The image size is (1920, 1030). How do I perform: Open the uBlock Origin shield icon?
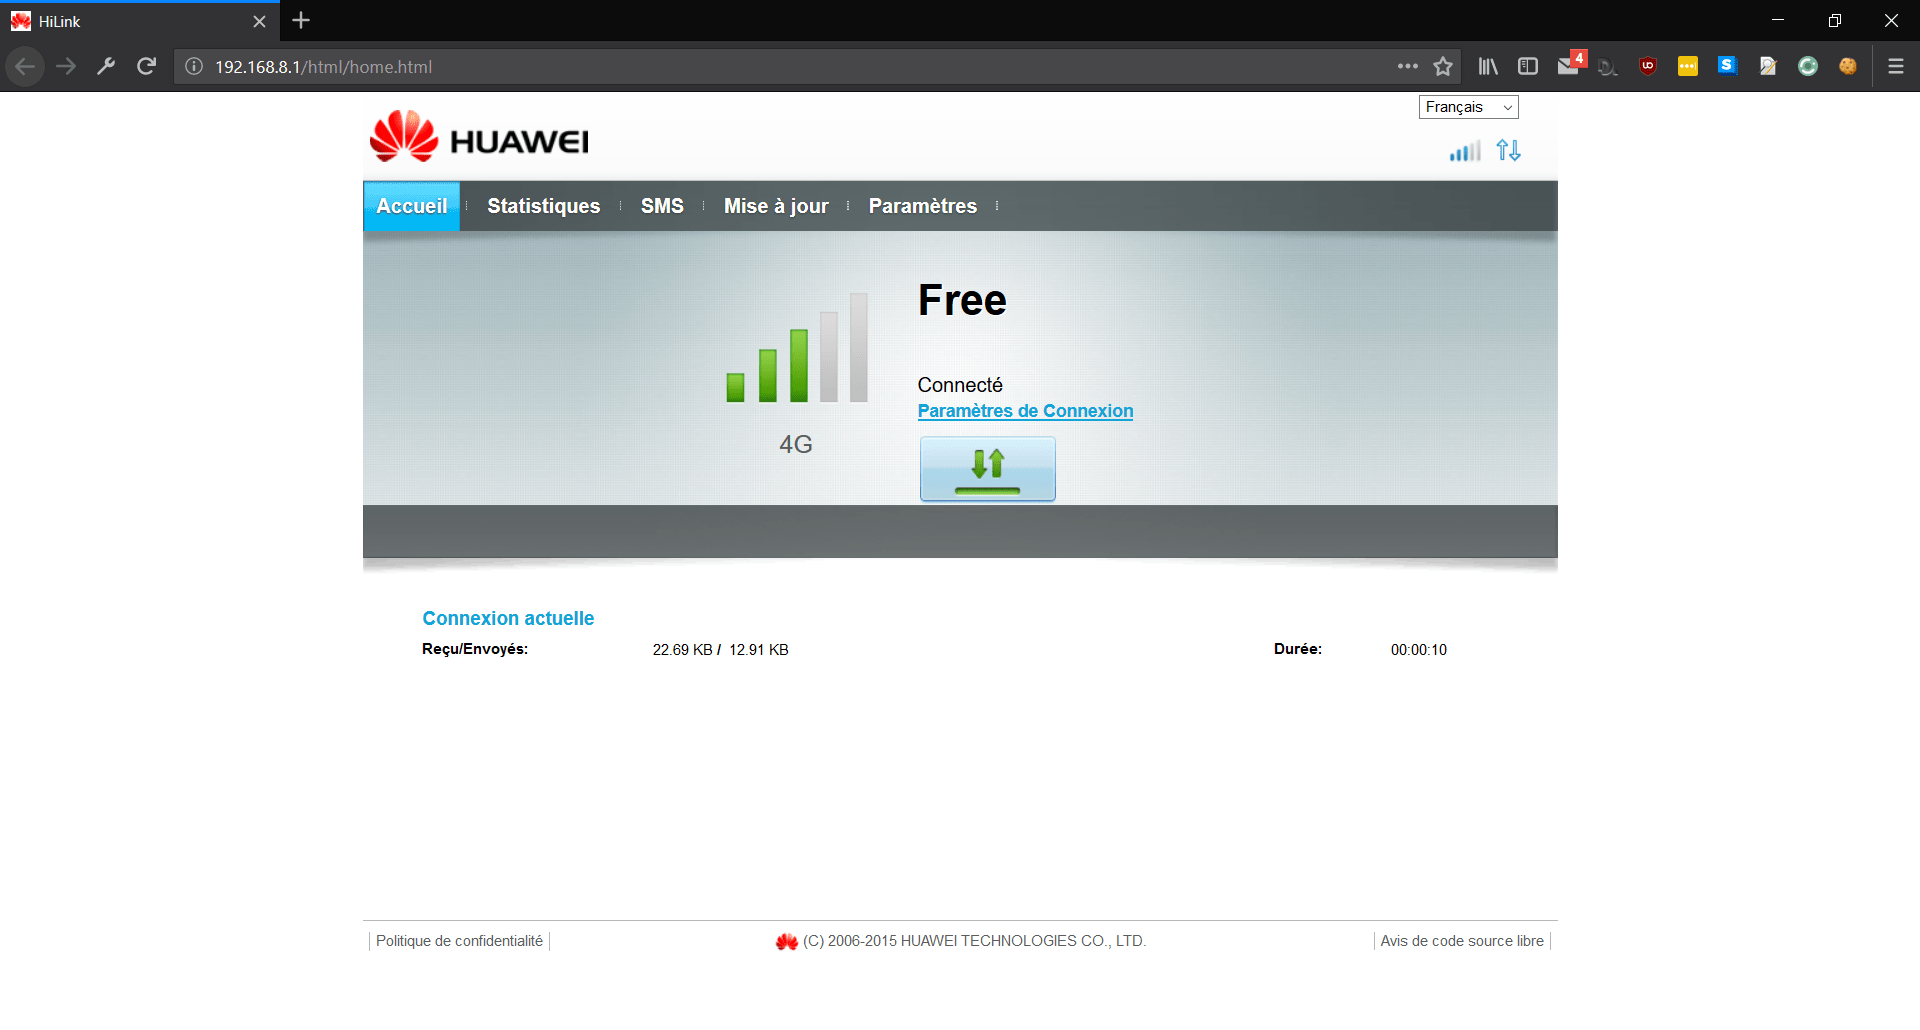(1648, 67)
